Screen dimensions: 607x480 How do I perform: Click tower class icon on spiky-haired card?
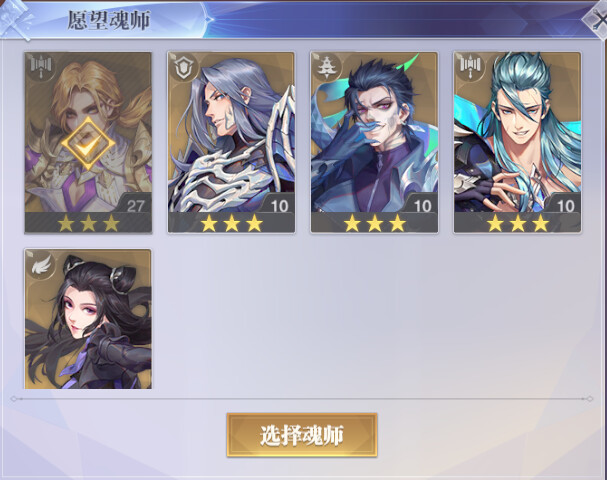(326, 67)
